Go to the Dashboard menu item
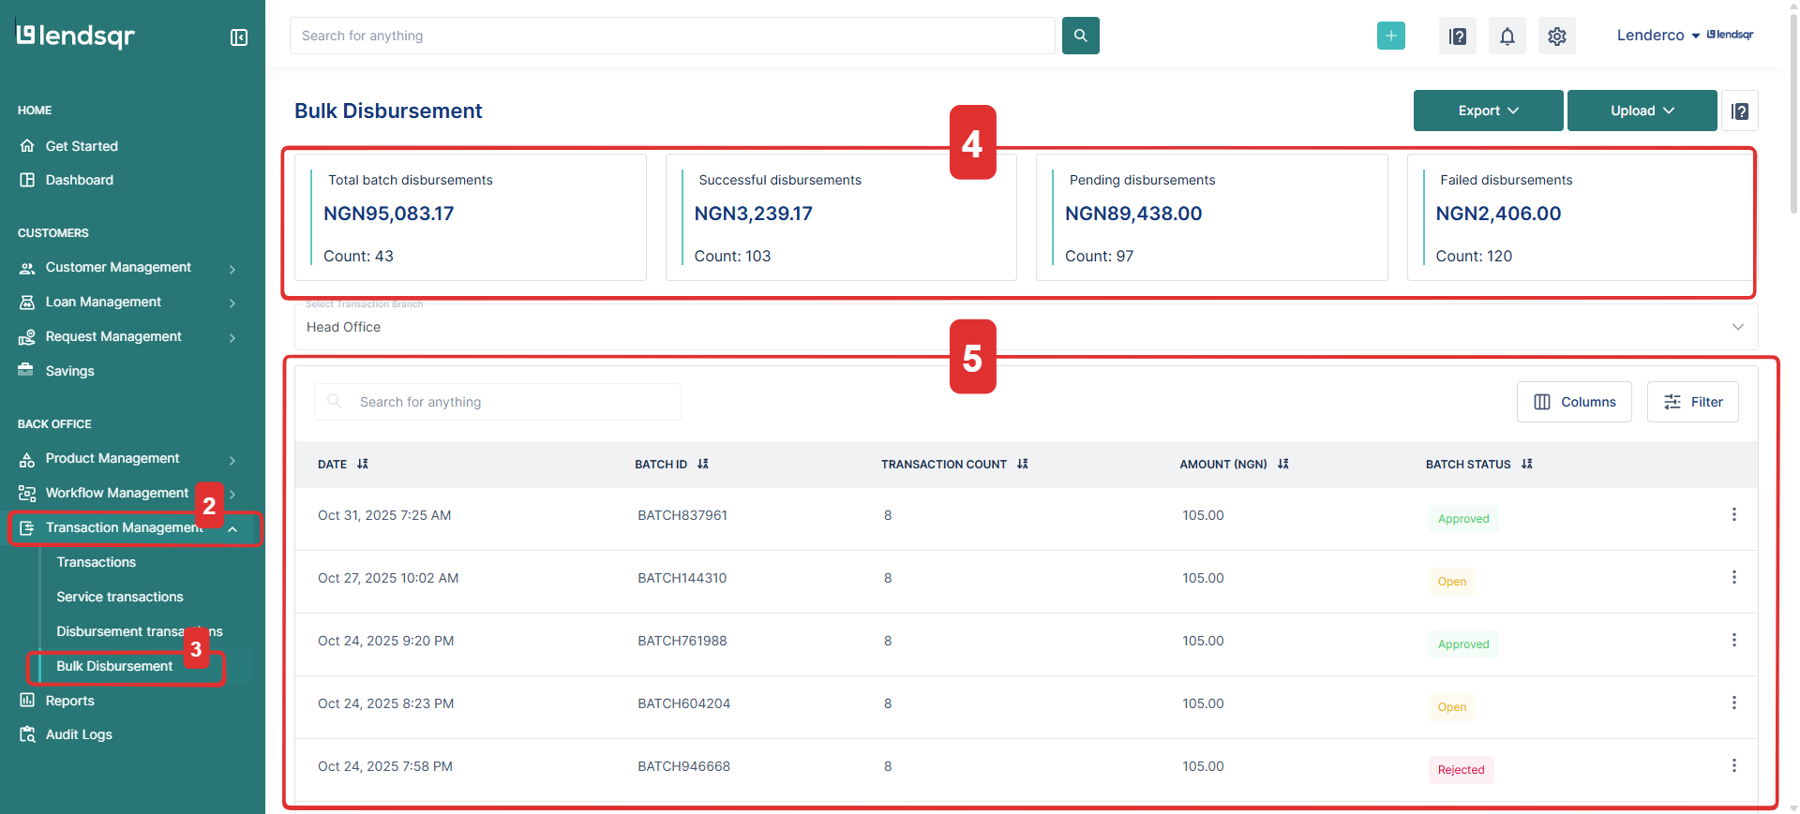 pos(79,180)
